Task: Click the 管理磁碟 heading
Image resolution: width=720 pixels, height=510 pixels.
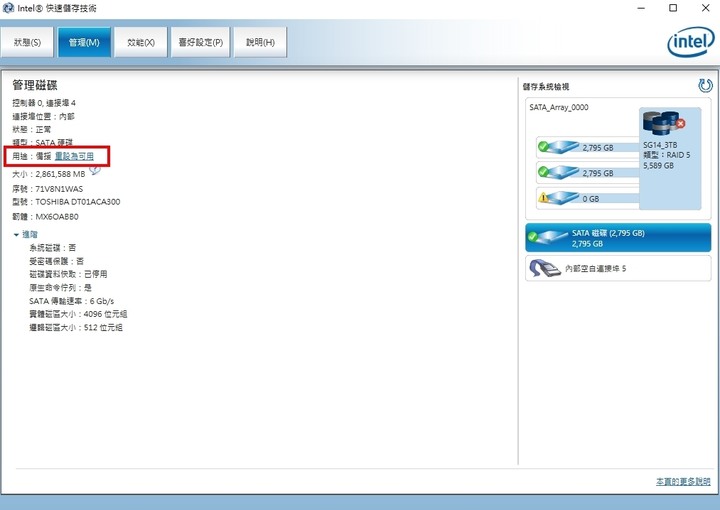Action: pyautogui.click(x=35, y=85)
